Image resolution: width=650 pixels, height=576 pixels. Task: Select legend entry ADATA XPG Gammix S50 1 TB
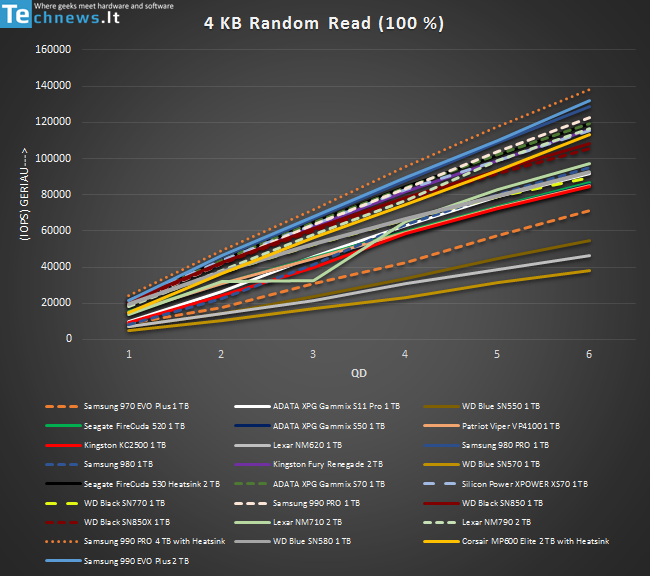(x=310, y=426)
